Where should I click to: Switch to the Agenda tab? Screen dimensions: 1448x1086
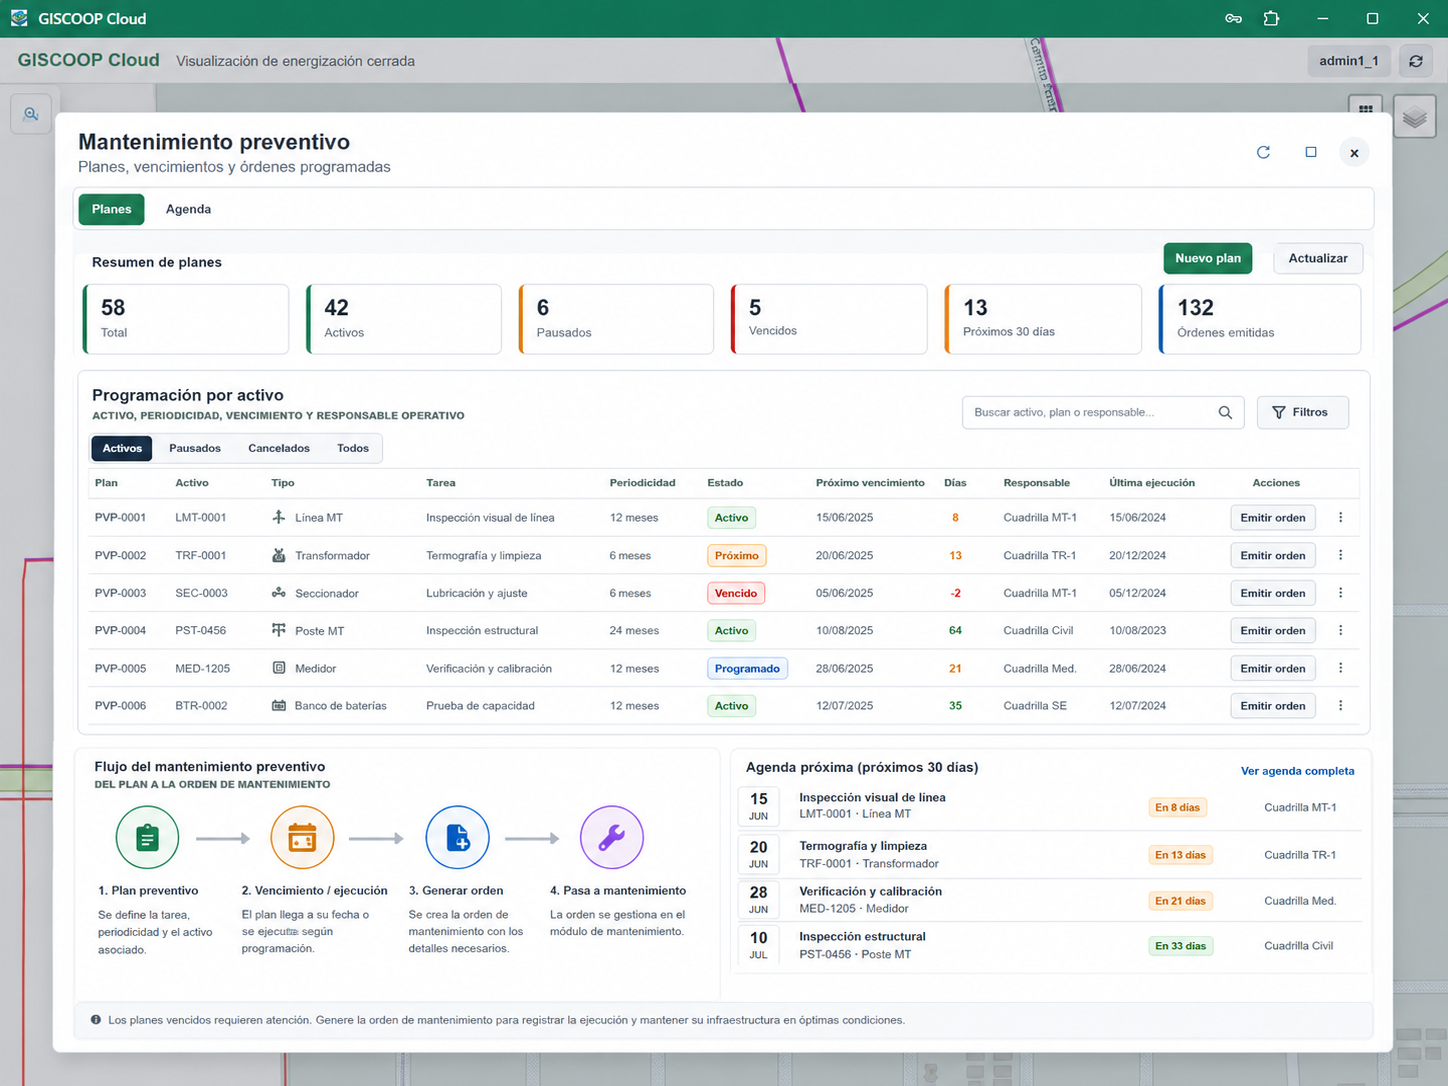click(x=188, y=209)
